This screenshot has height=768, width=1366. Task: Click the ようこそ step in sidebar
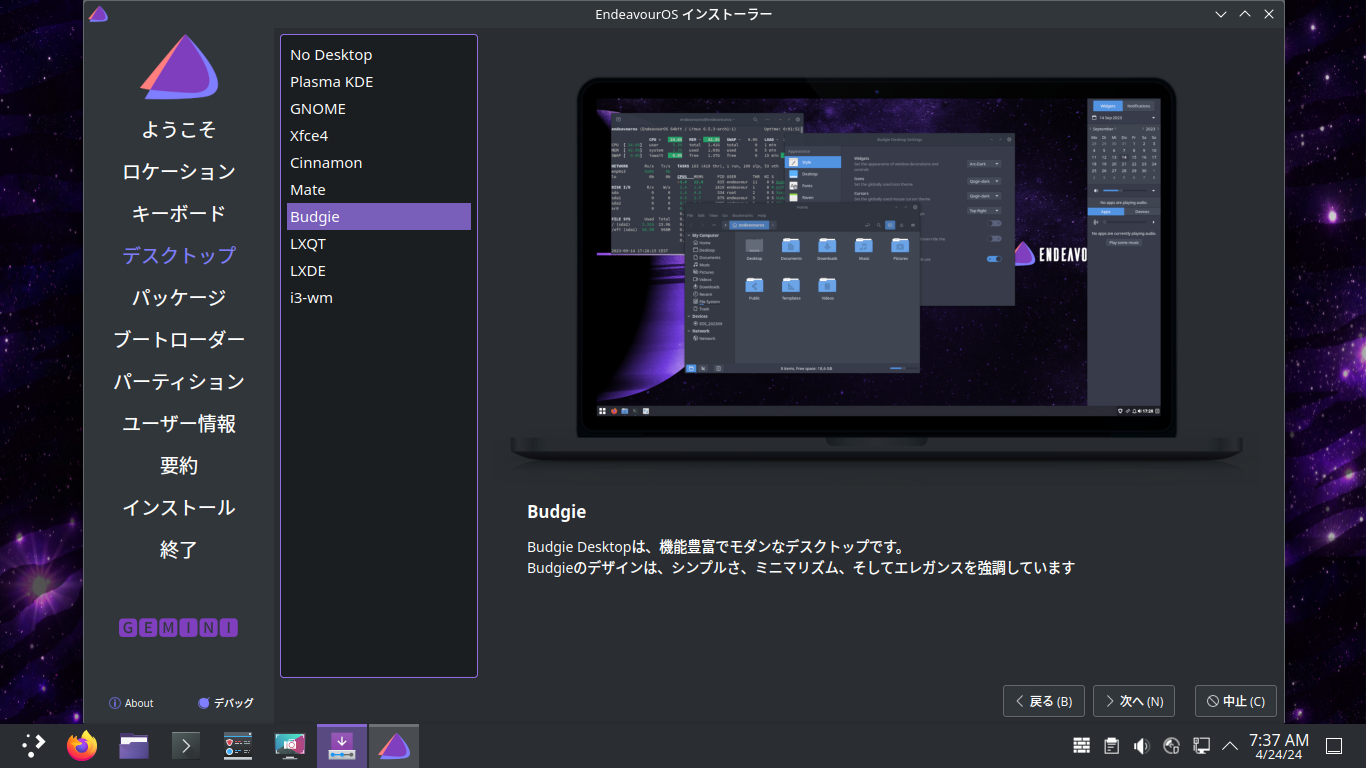click(x=179, y=130)
